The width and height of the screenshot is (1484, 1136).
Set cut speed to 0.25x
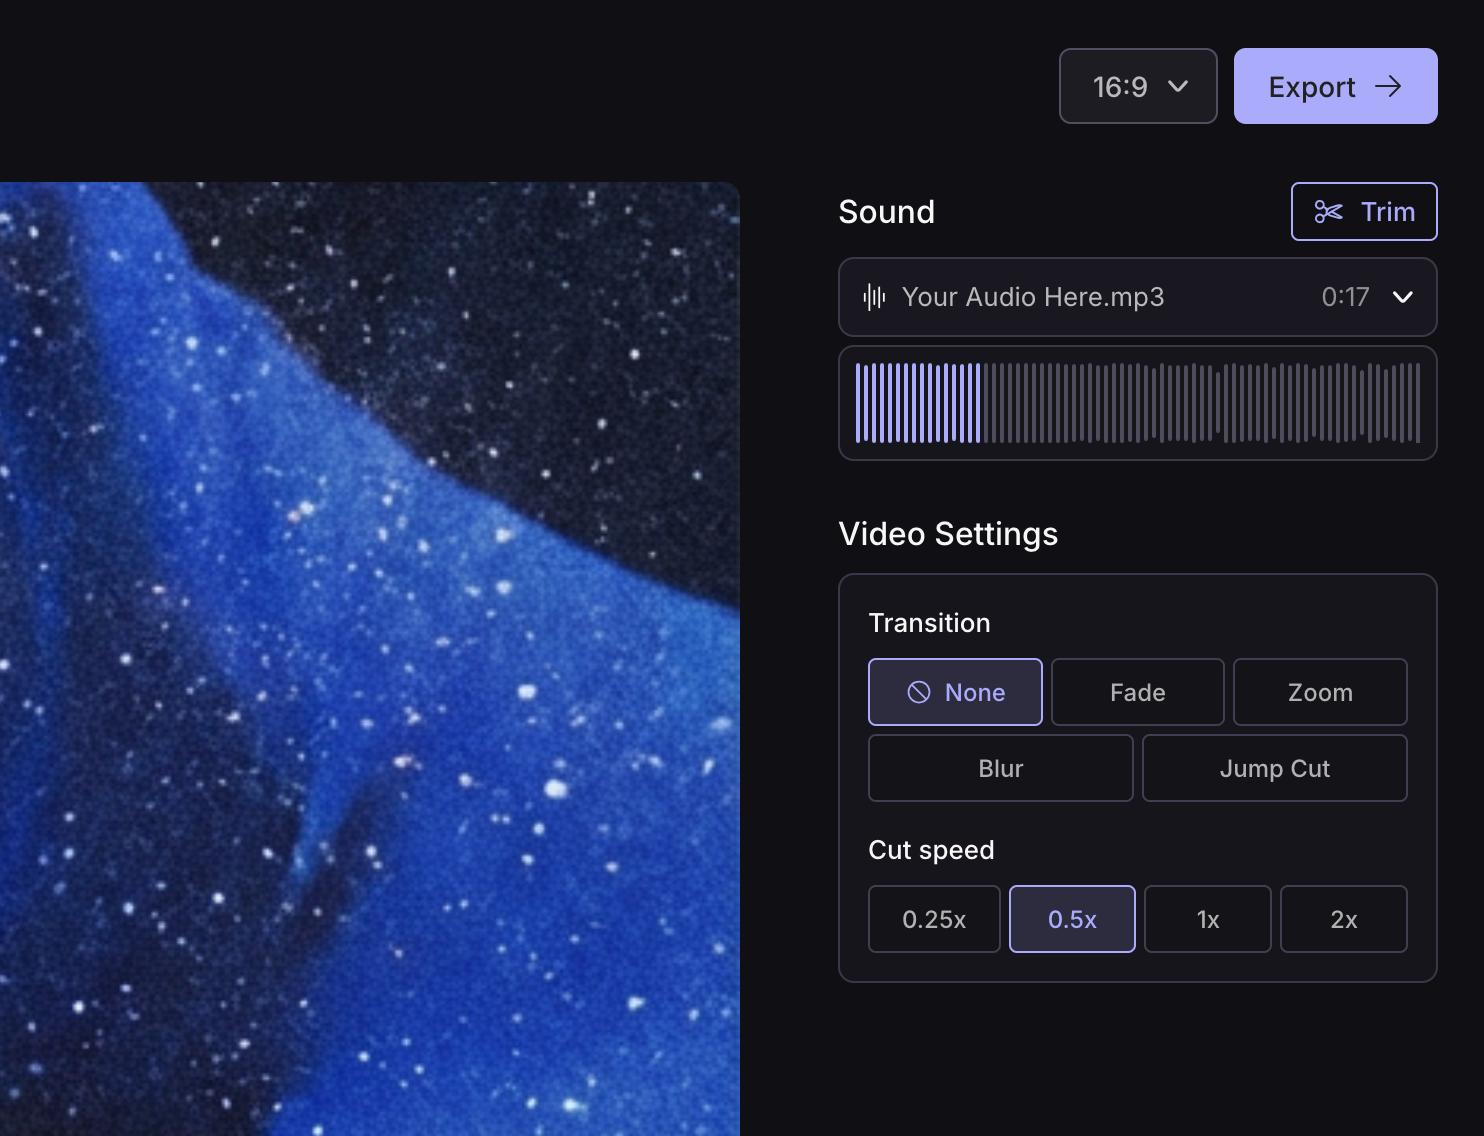tap(934, 919)
